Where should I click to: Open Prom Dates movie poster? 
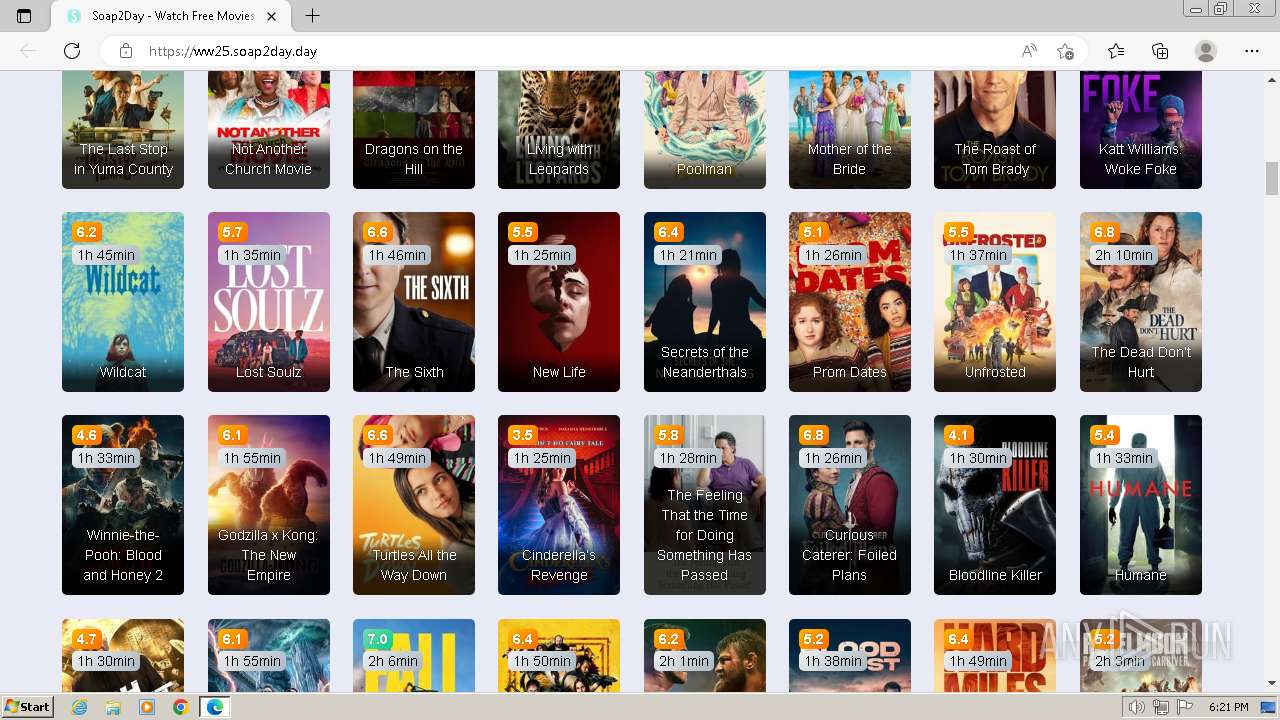(850, 302)
